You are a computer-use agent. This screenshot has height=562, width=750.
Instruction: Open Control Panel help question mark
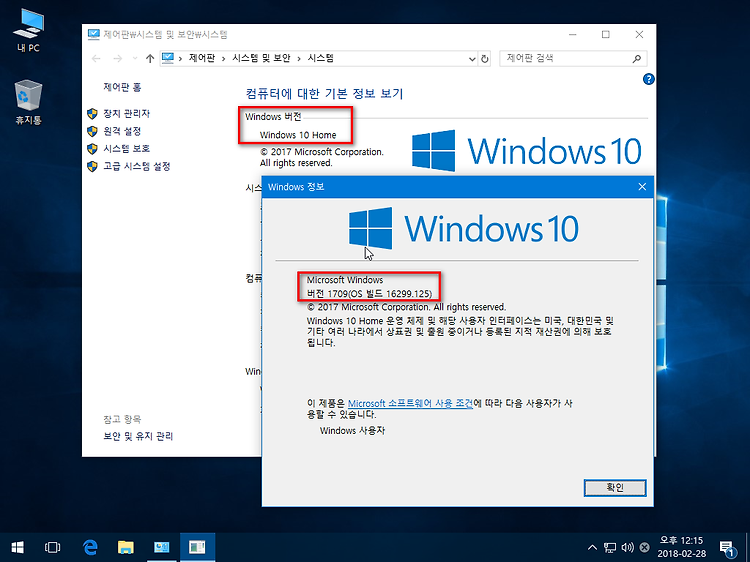[649, 79]
